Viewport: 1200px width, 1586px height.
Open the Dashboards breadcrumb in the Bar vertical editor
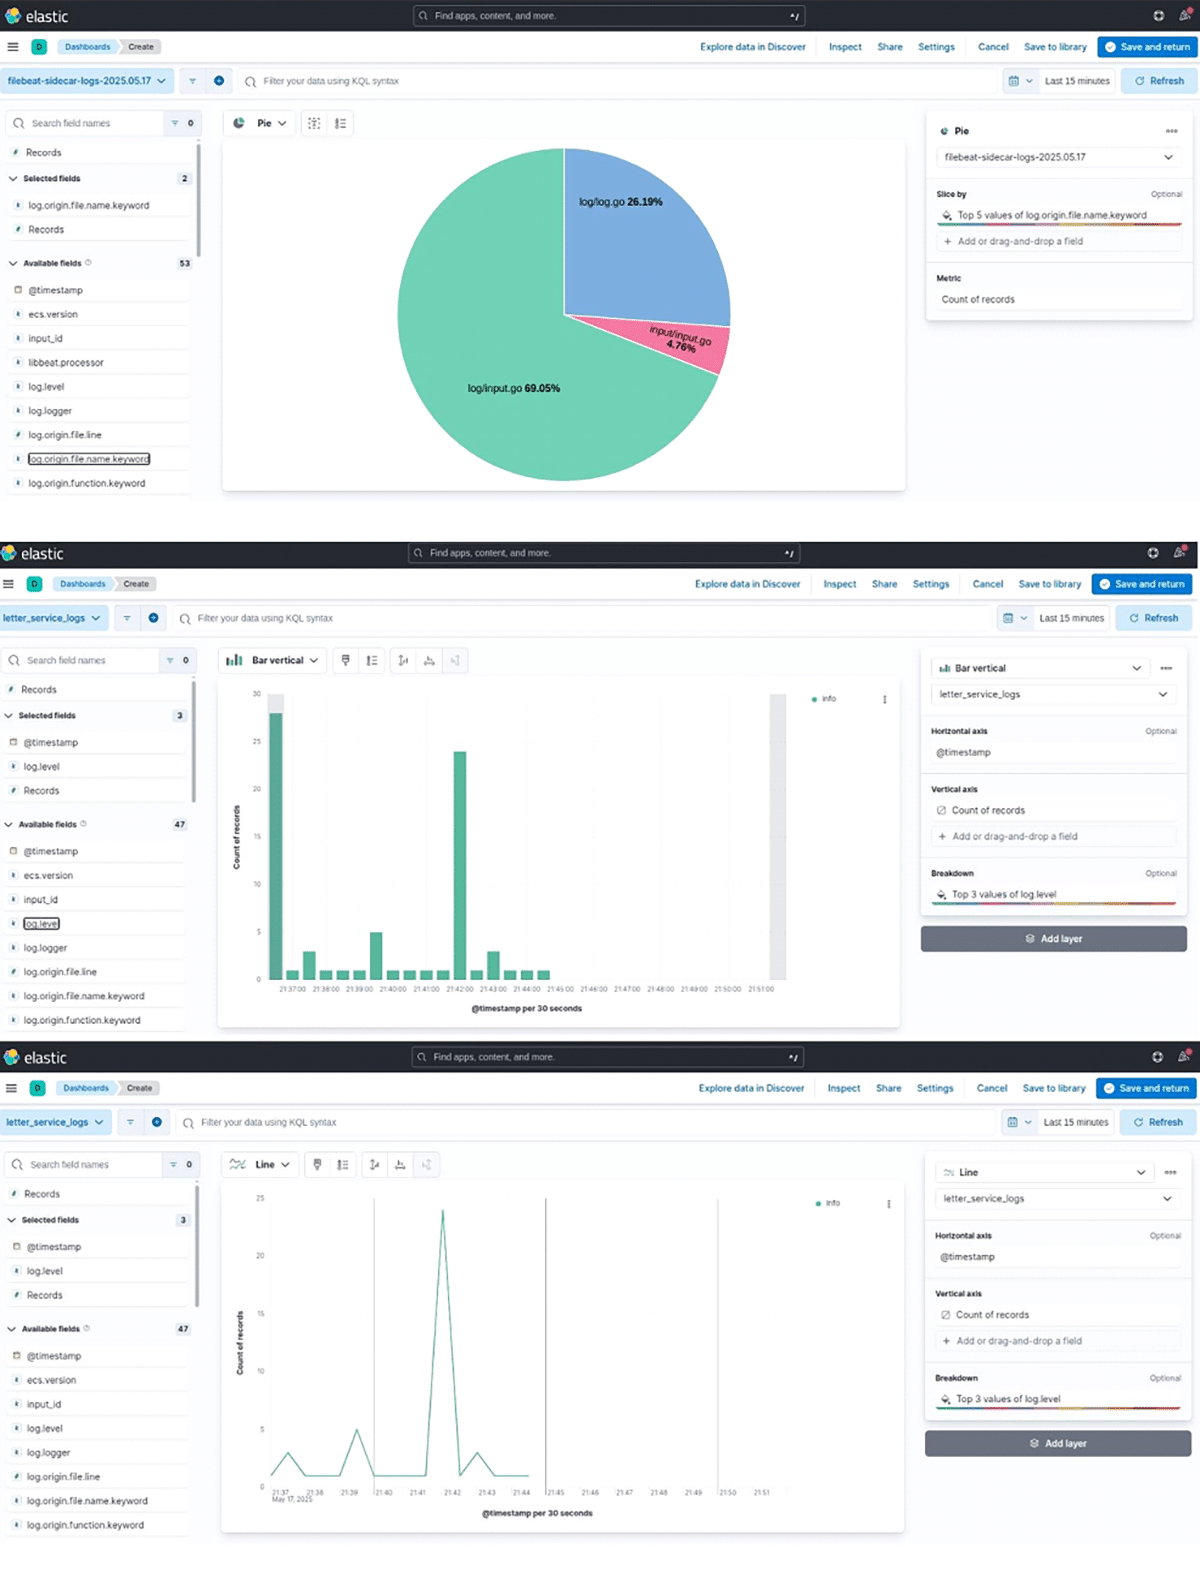83,584
